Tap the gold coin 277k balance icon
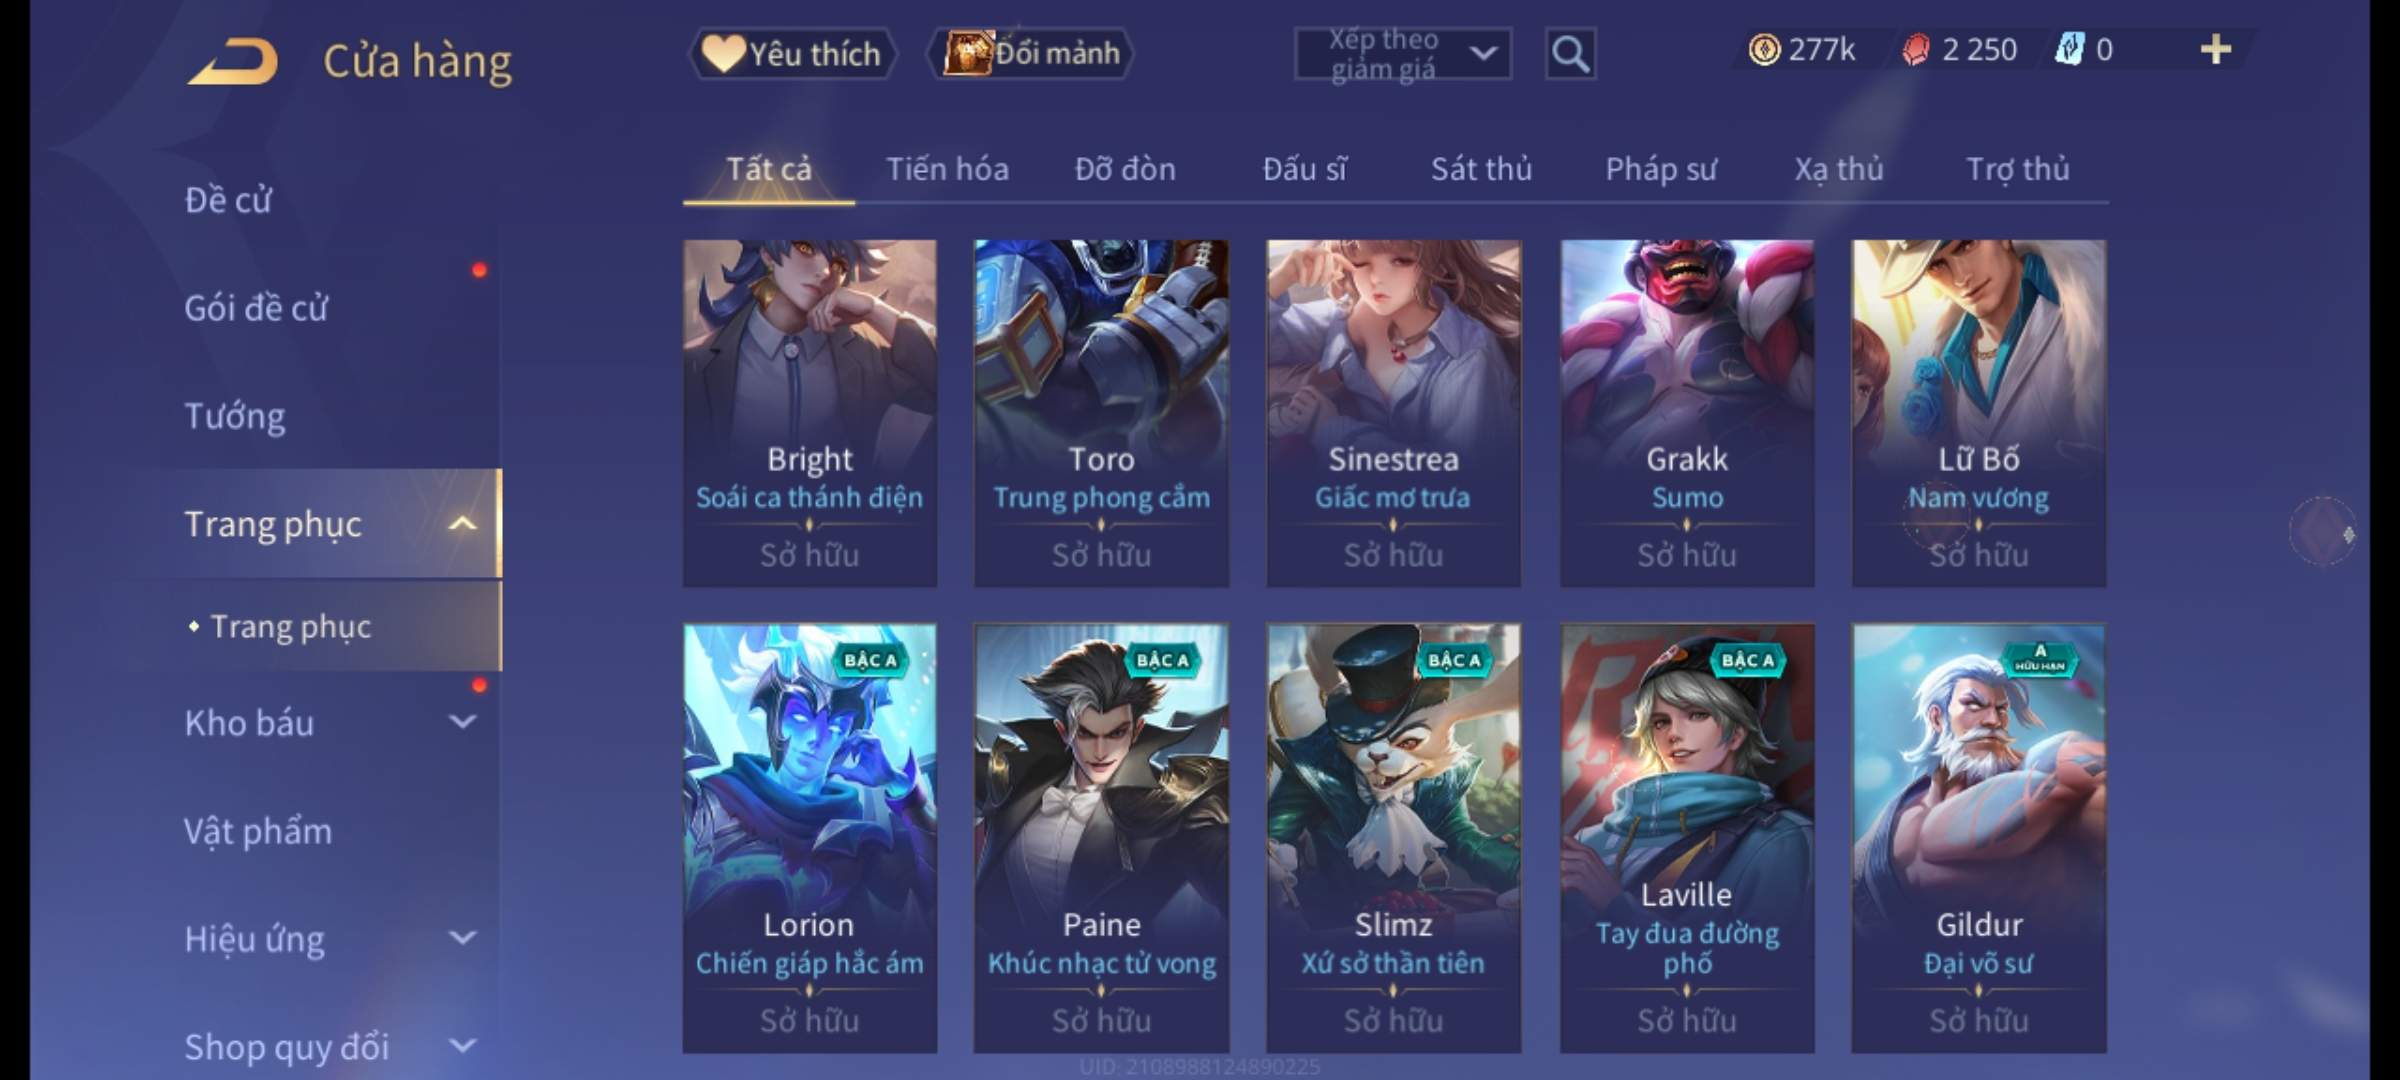This screenshot has width=2400, height=1080. pyautogui.click(x=1764, y=49)
